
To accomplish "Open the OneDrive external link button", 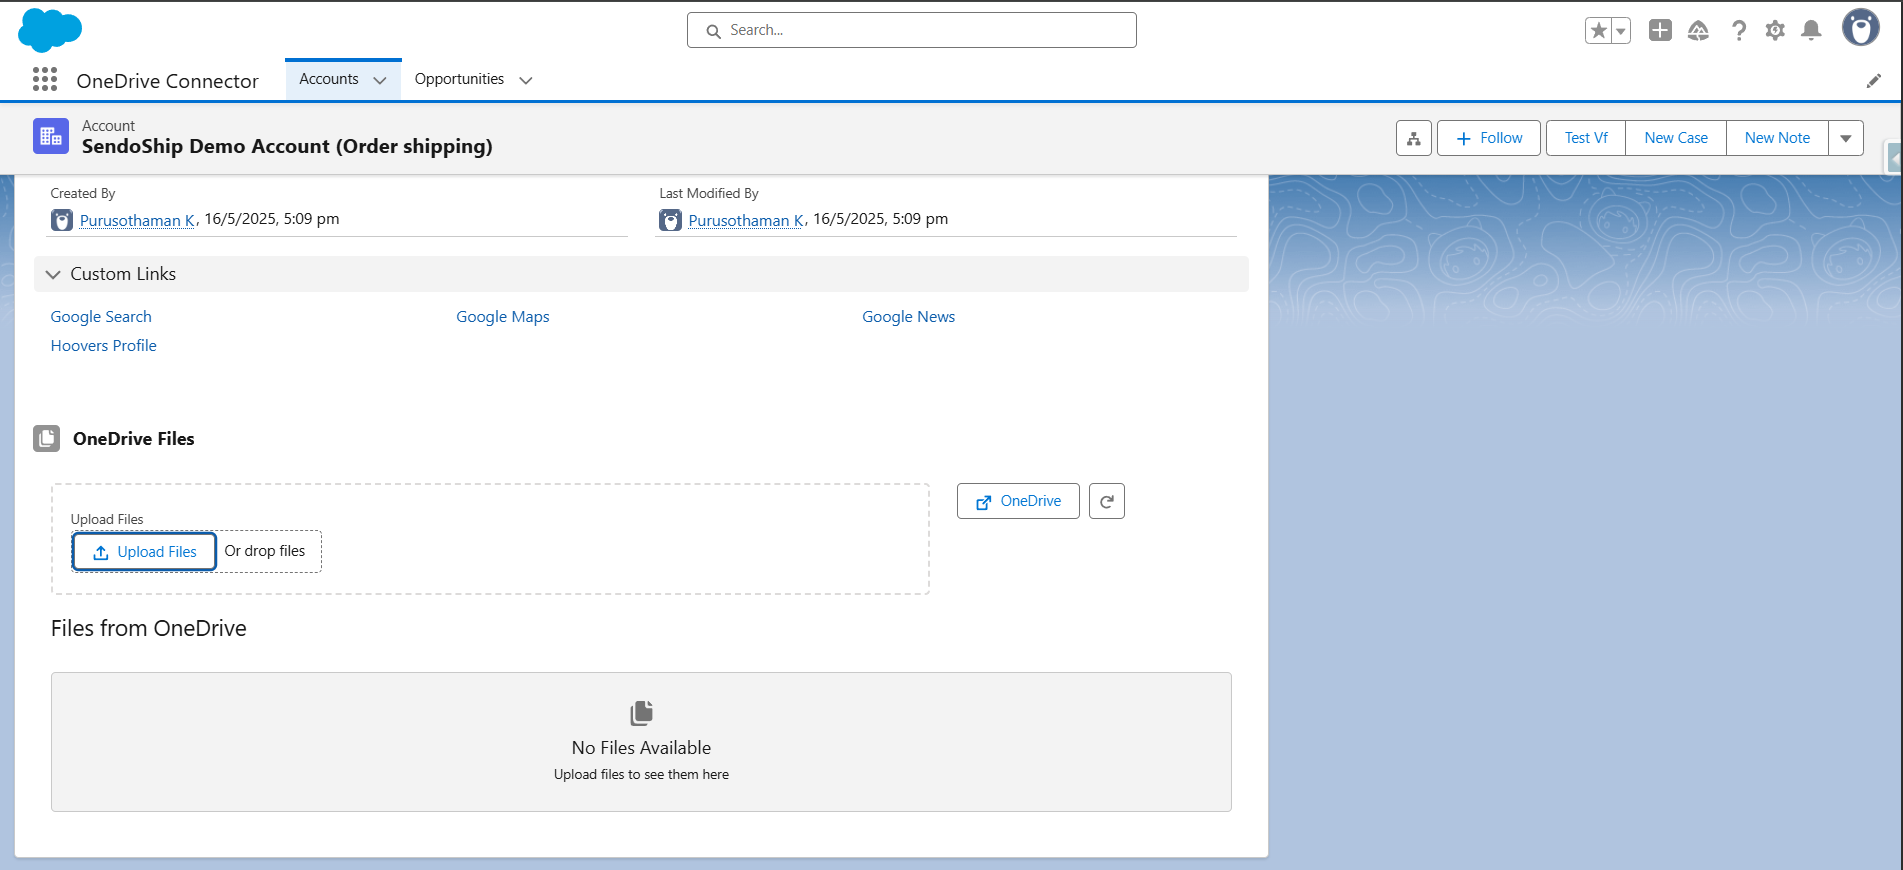I will (1018, 501).
